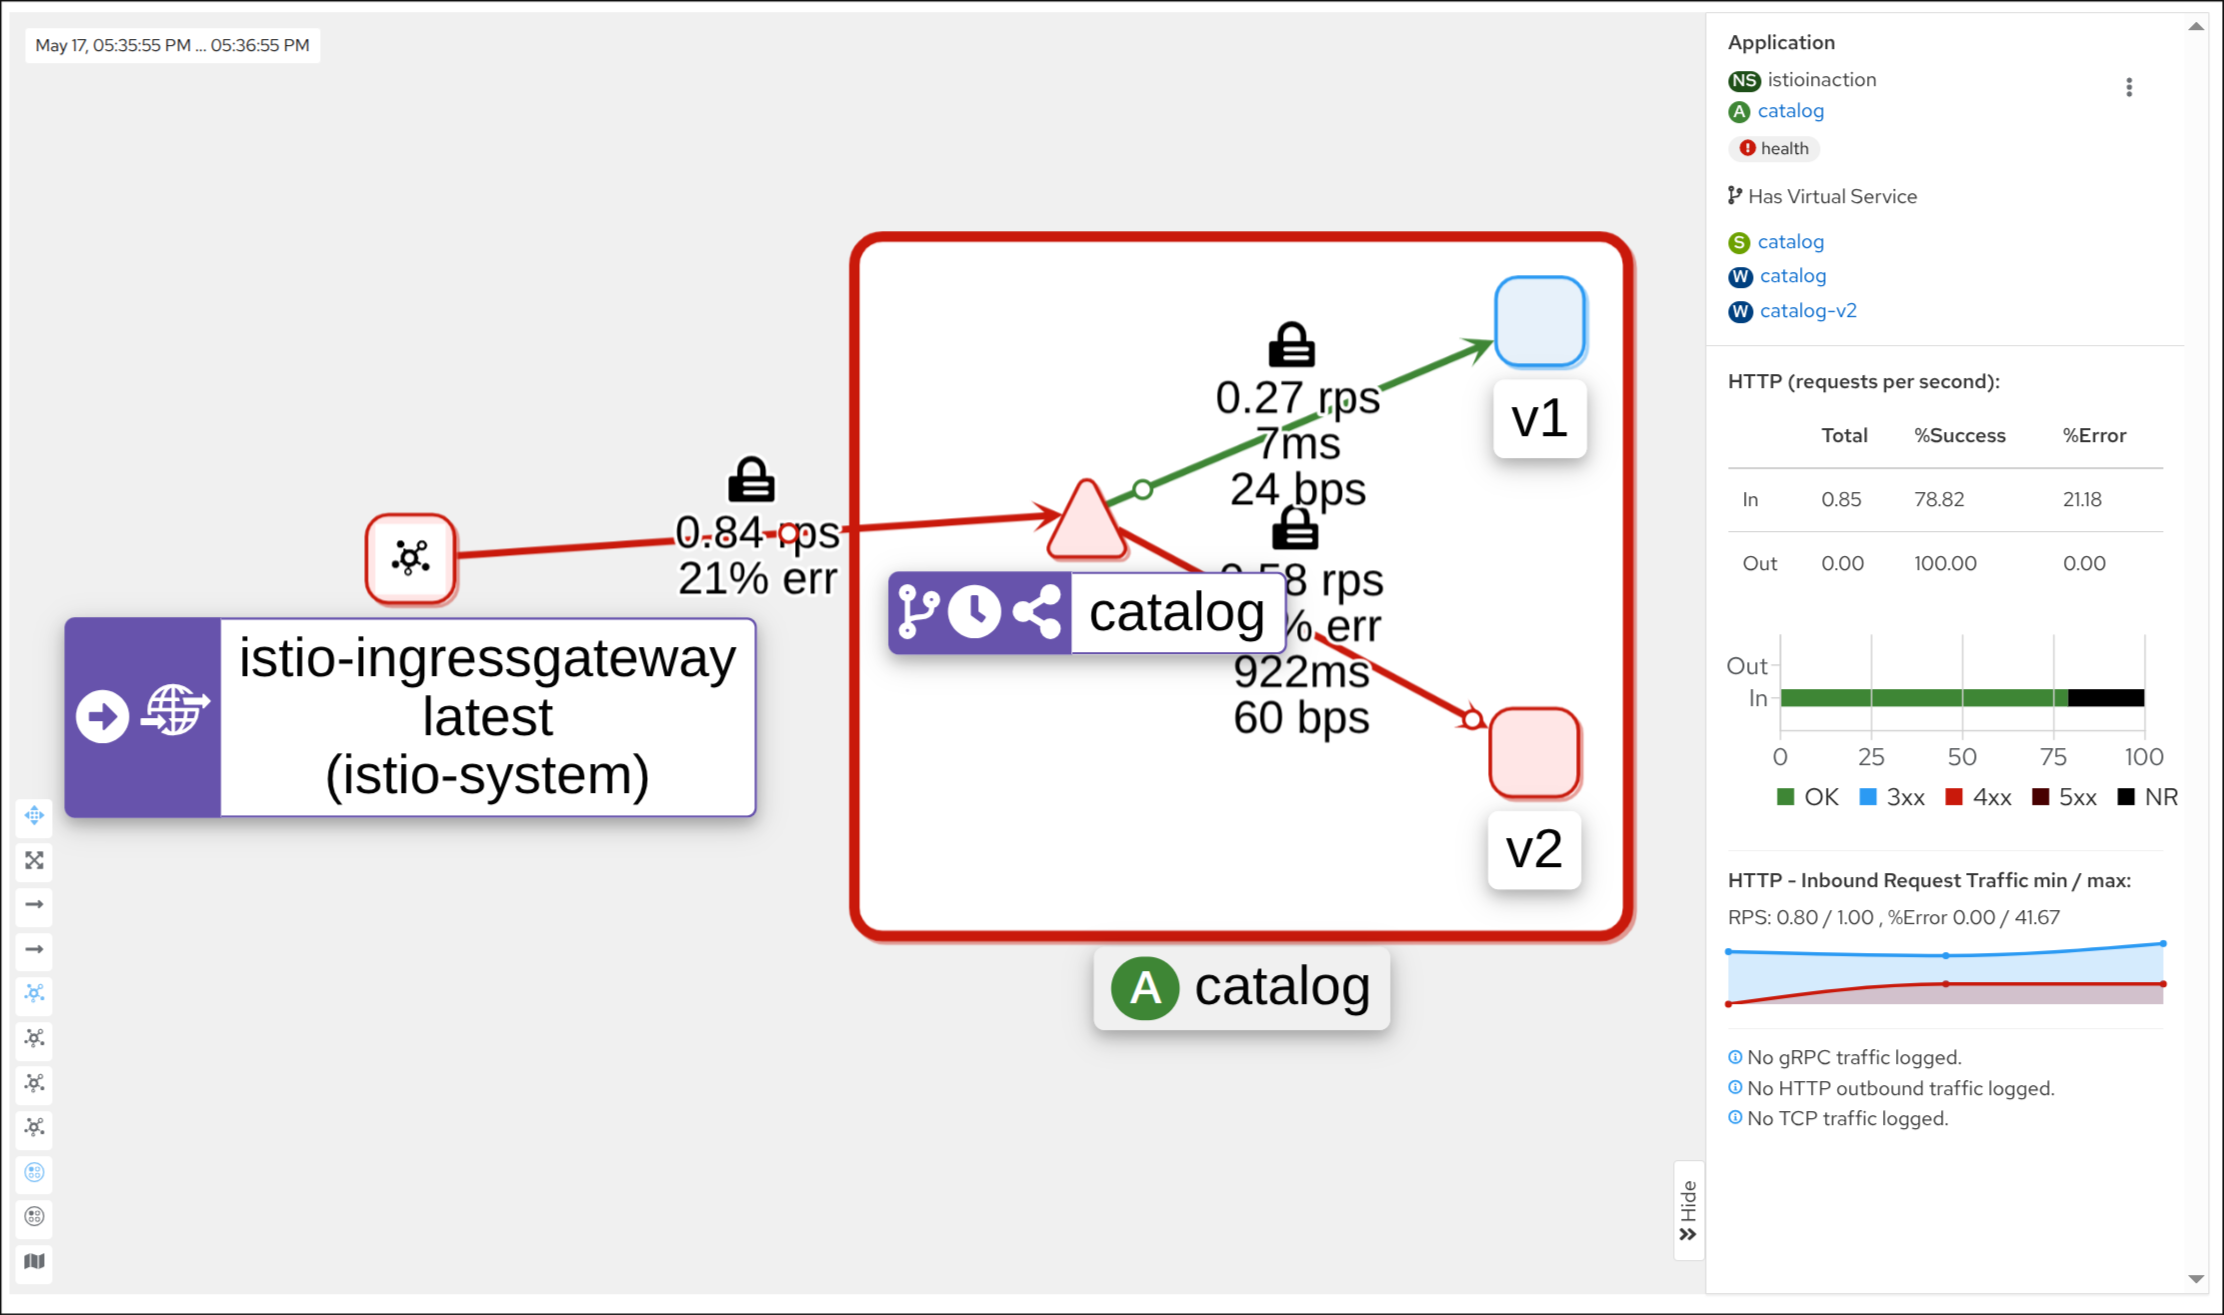
Task: Click the scrollbar up arrow
Action: pyautogui.click(x=2196, y=26)
